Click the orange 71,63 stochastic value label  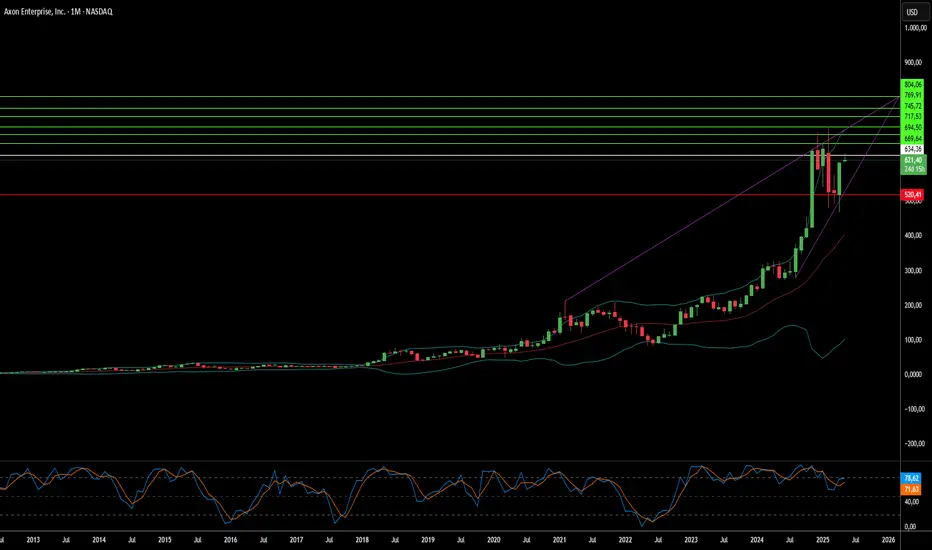coord(911,489)
